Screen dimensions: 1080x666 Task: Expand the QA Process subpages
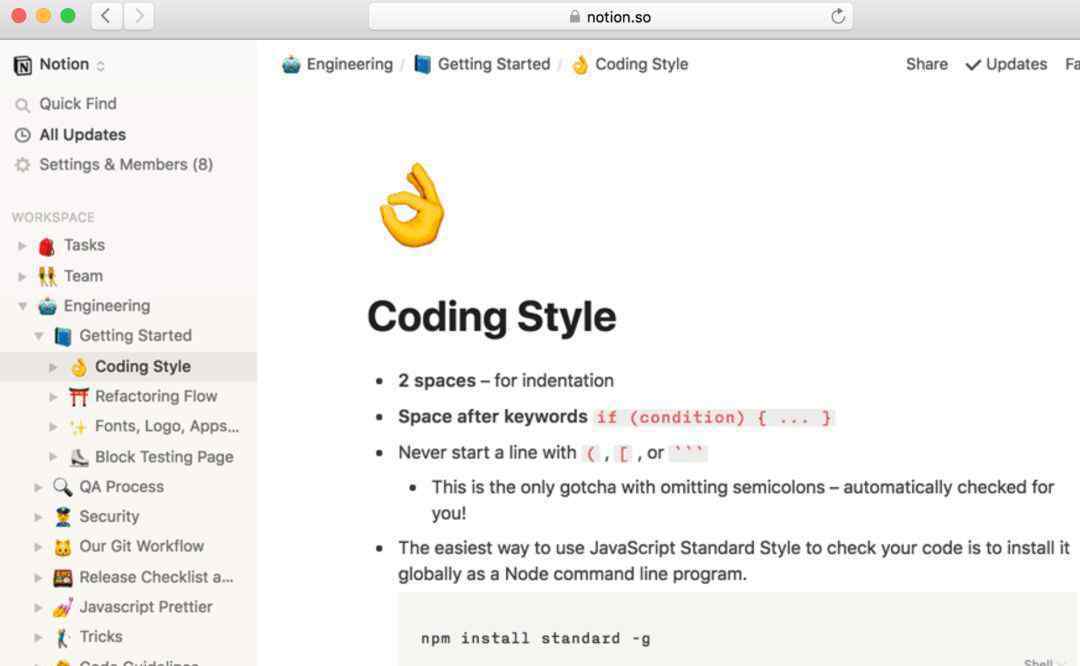pos(39,487)
